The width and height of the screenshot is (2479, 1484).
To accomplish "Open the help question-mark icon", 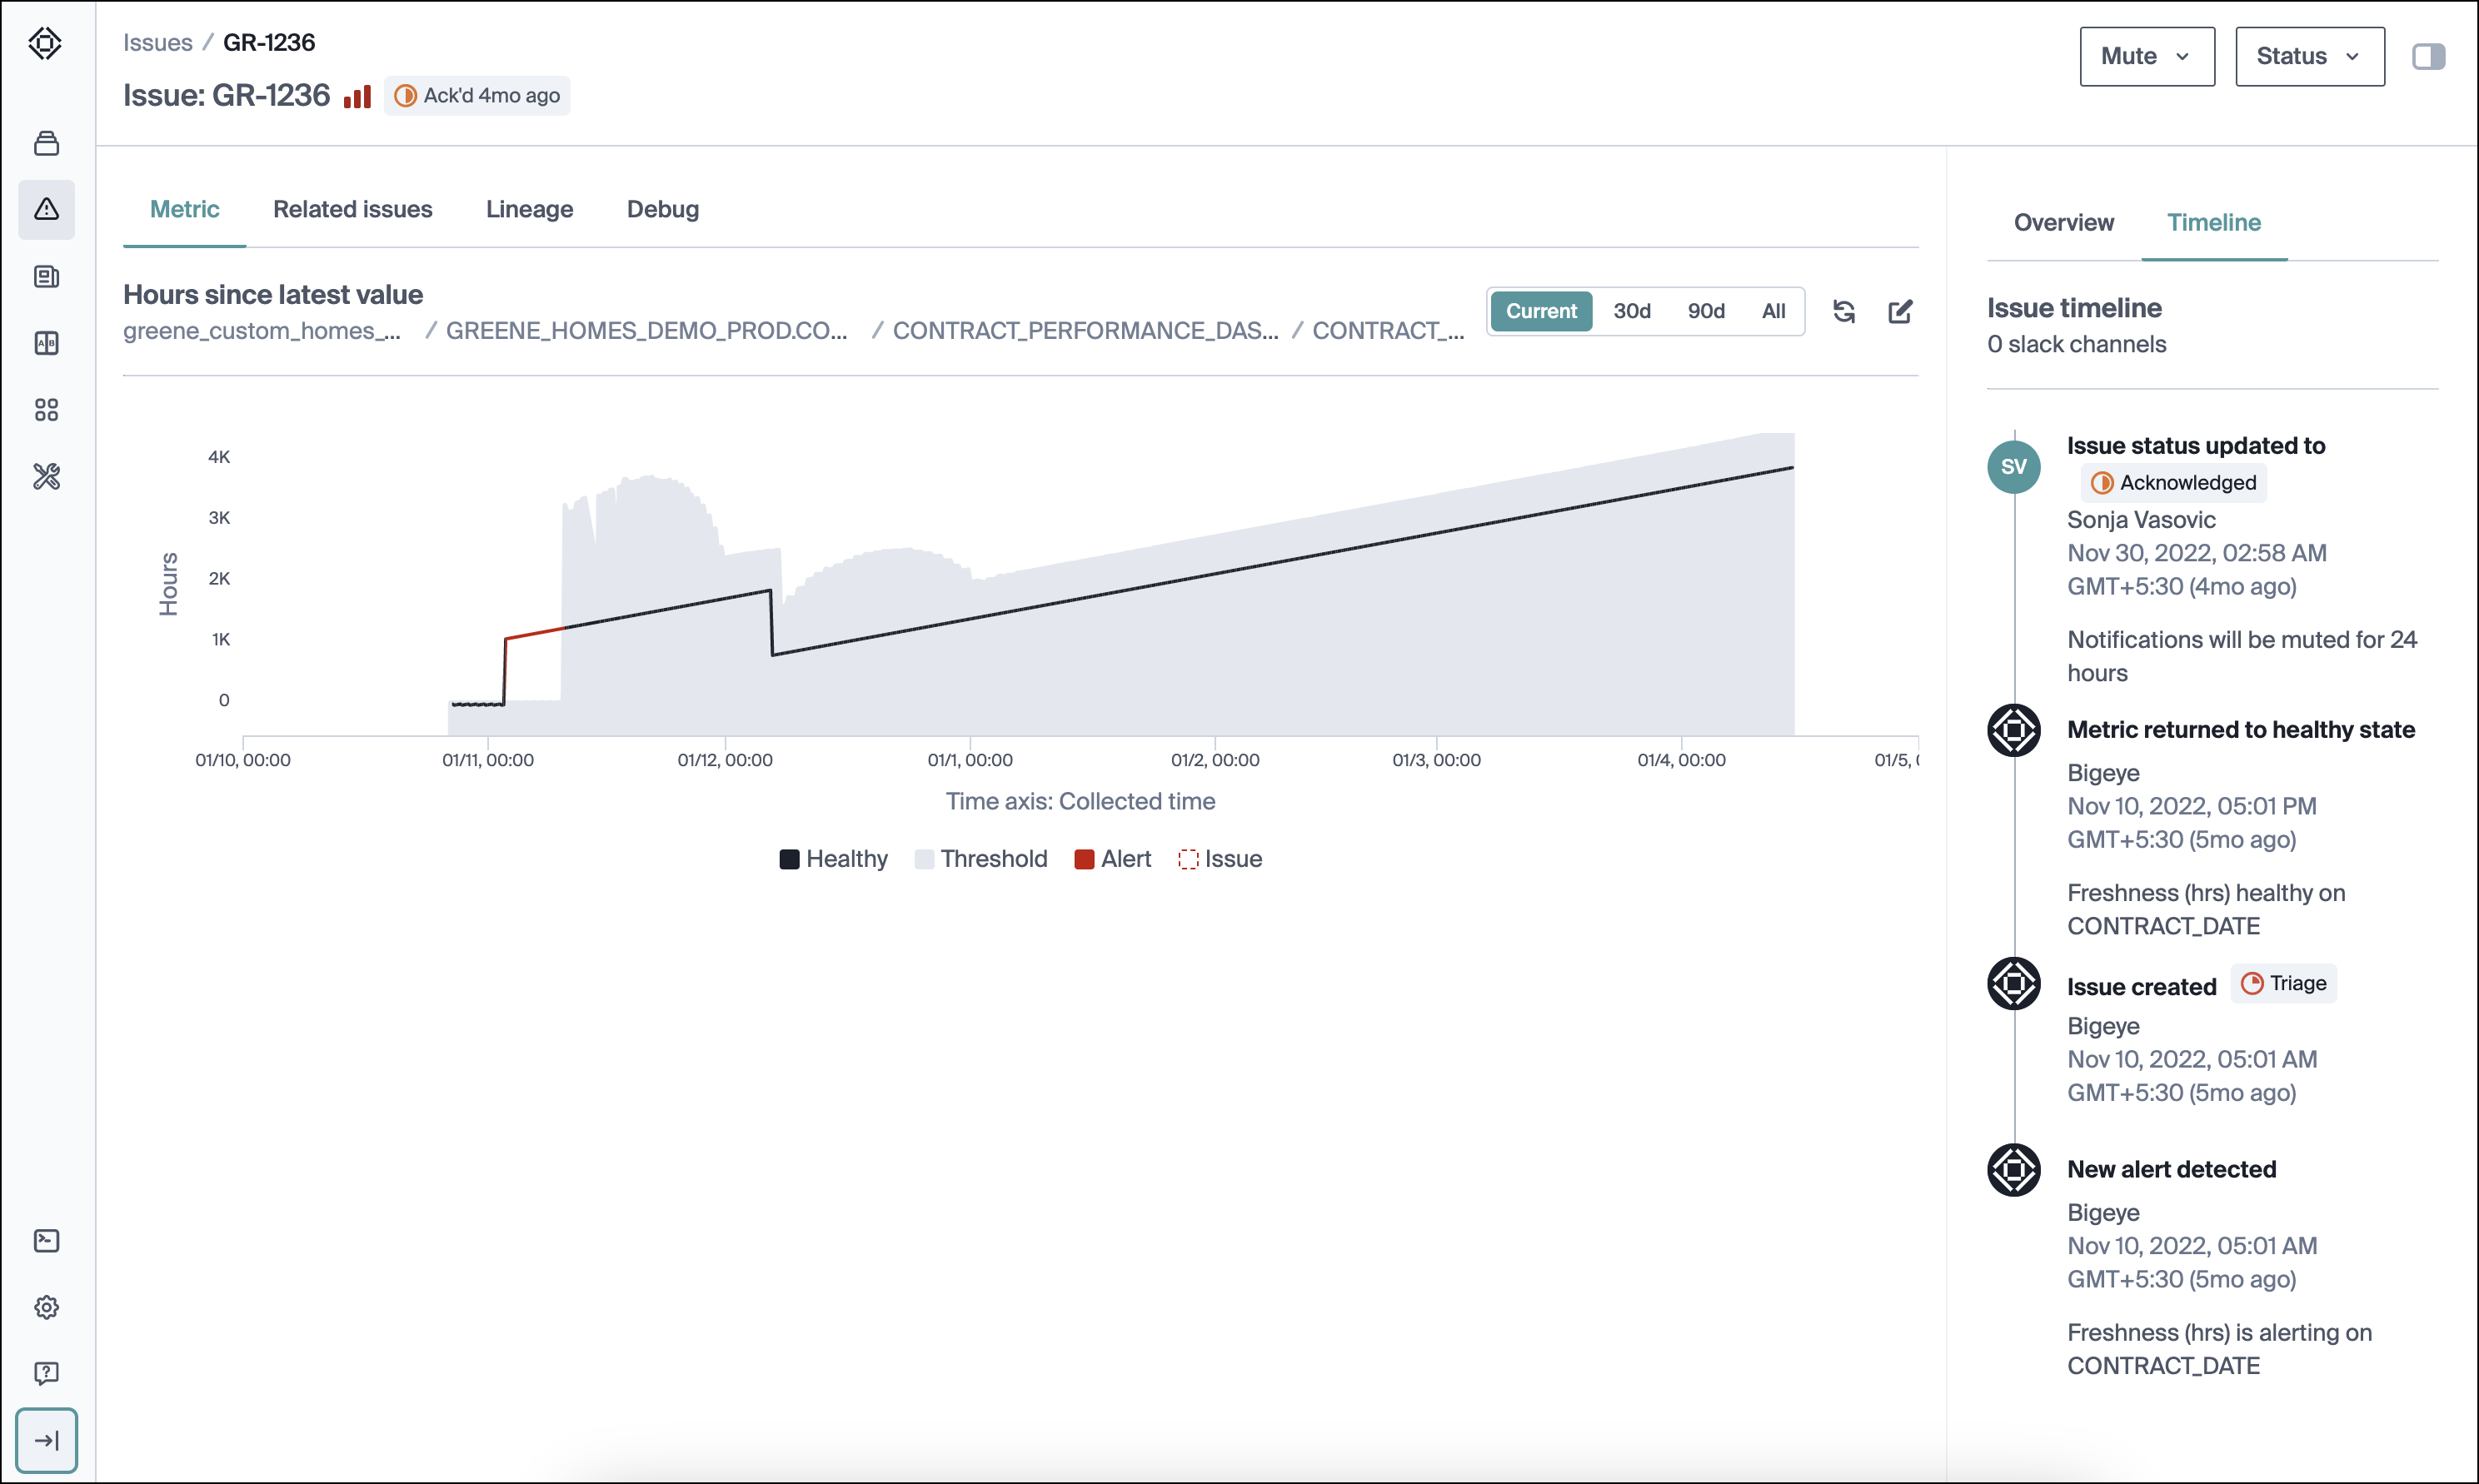I will tap(46, 1373).
